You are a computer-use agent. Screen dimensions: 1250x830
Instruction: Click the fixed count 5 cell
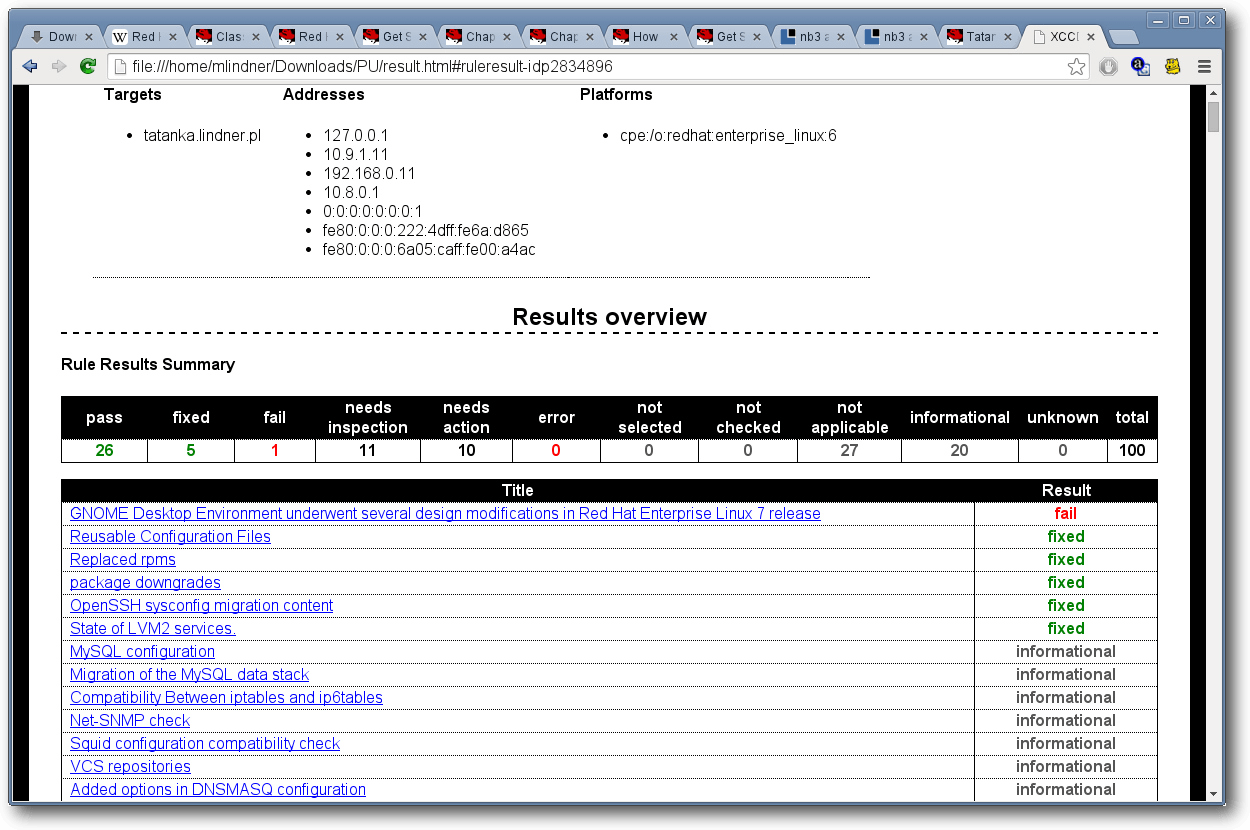point(191,451)
